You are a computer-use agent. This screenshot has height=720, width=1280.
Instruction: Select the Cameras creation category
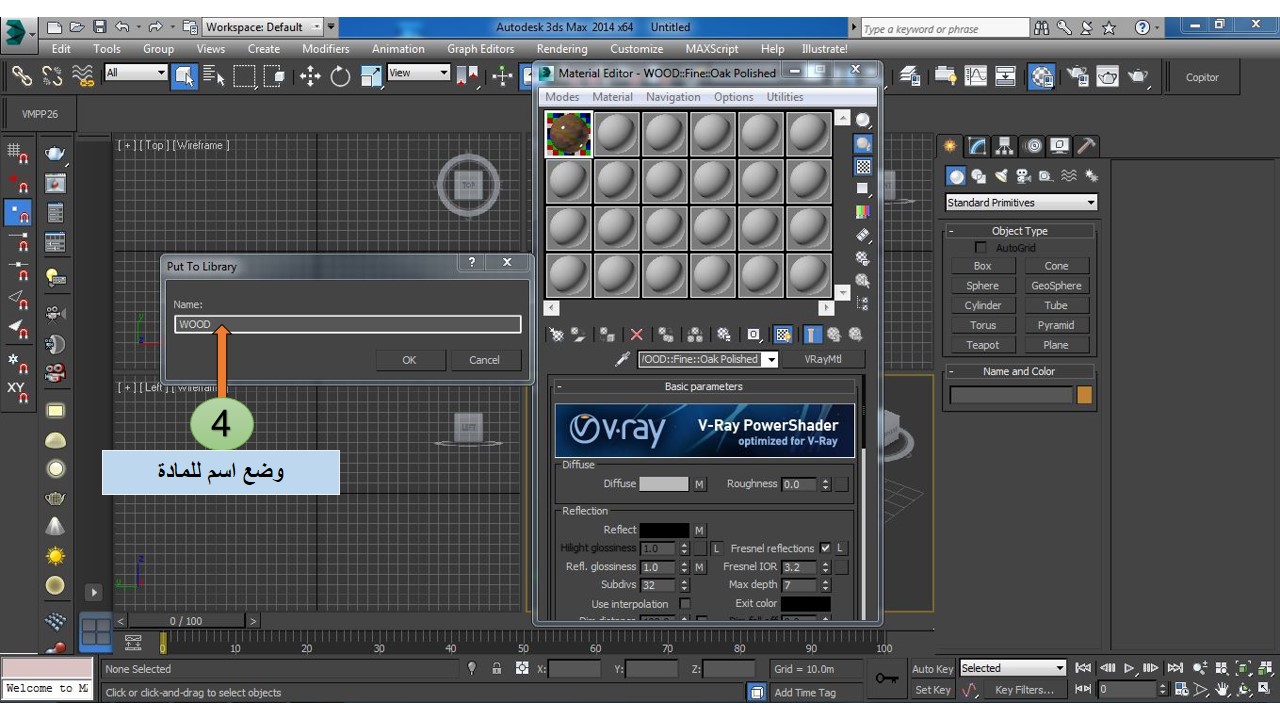(1023, 176)
